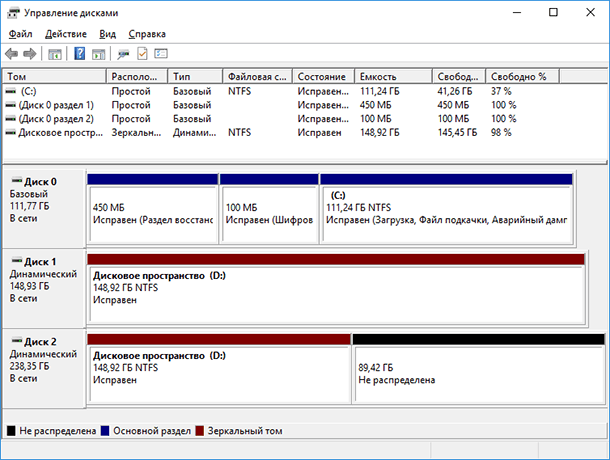Viewport: 610px width, 460px height.
Task: Click the Зеркальн... layout cell
Action: click(136, 133)
